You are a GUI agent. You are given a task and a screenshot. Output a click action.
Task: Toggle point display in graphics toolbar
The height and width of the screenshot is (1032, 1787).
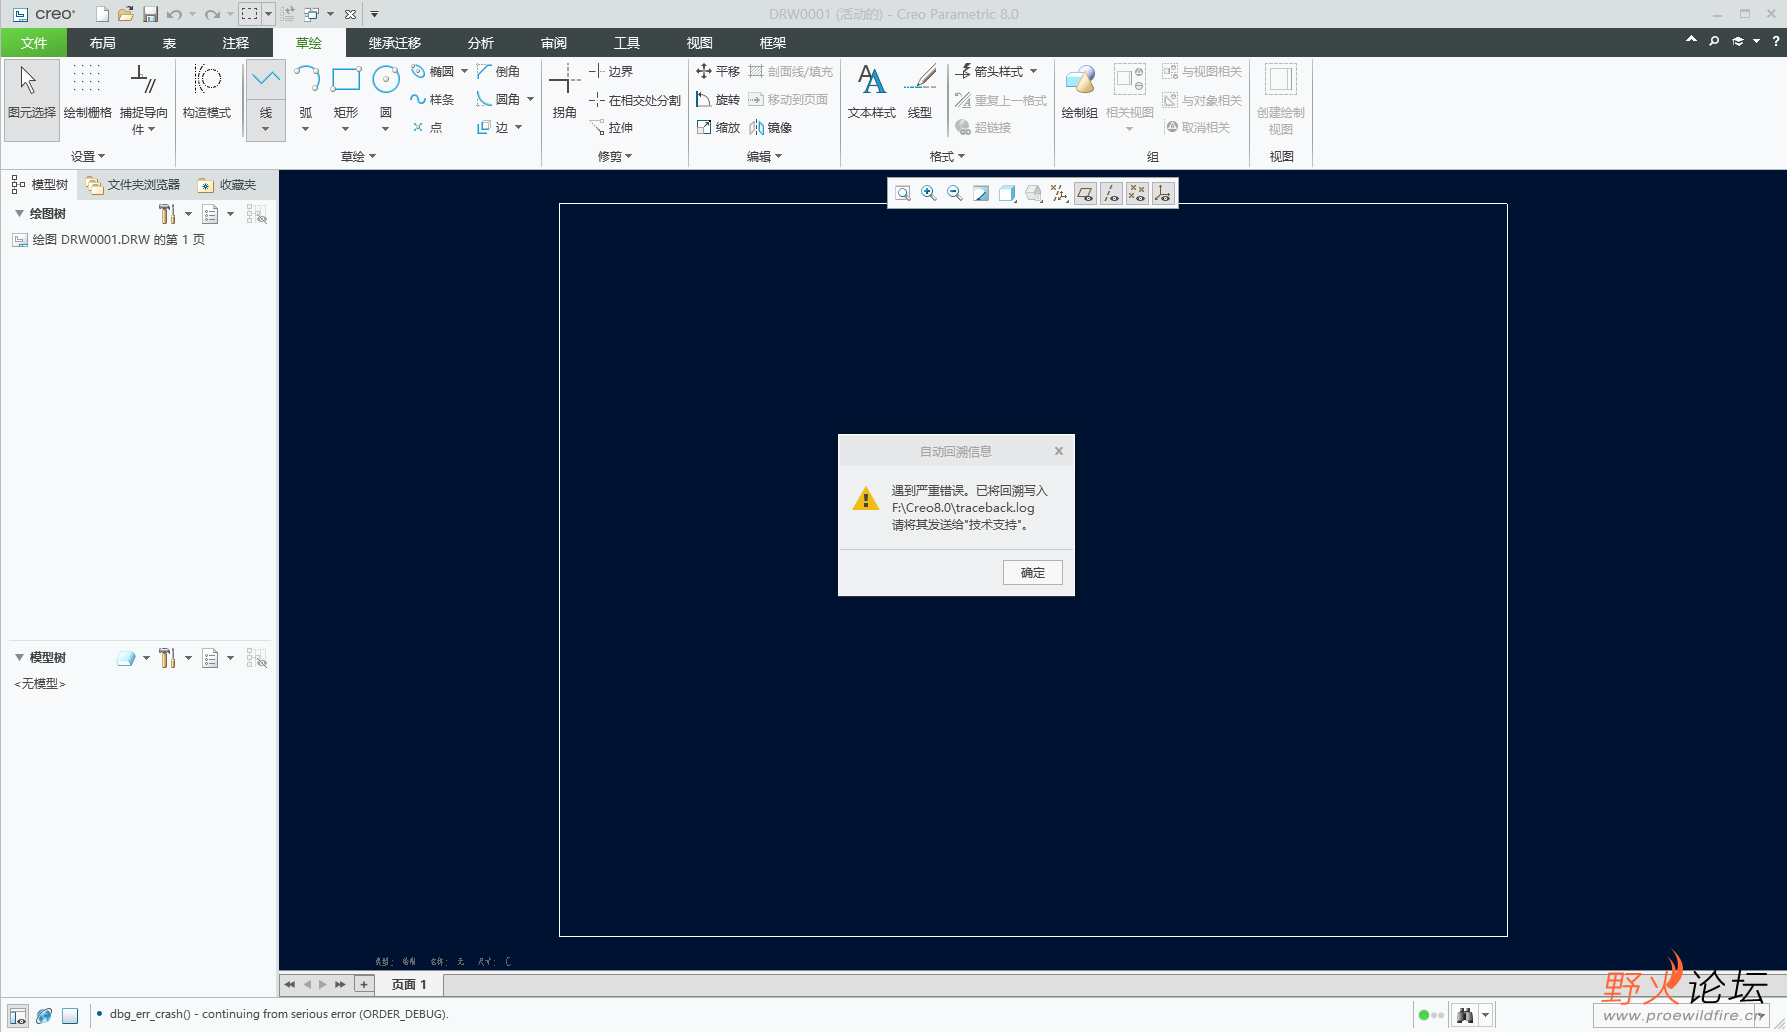1137,193
